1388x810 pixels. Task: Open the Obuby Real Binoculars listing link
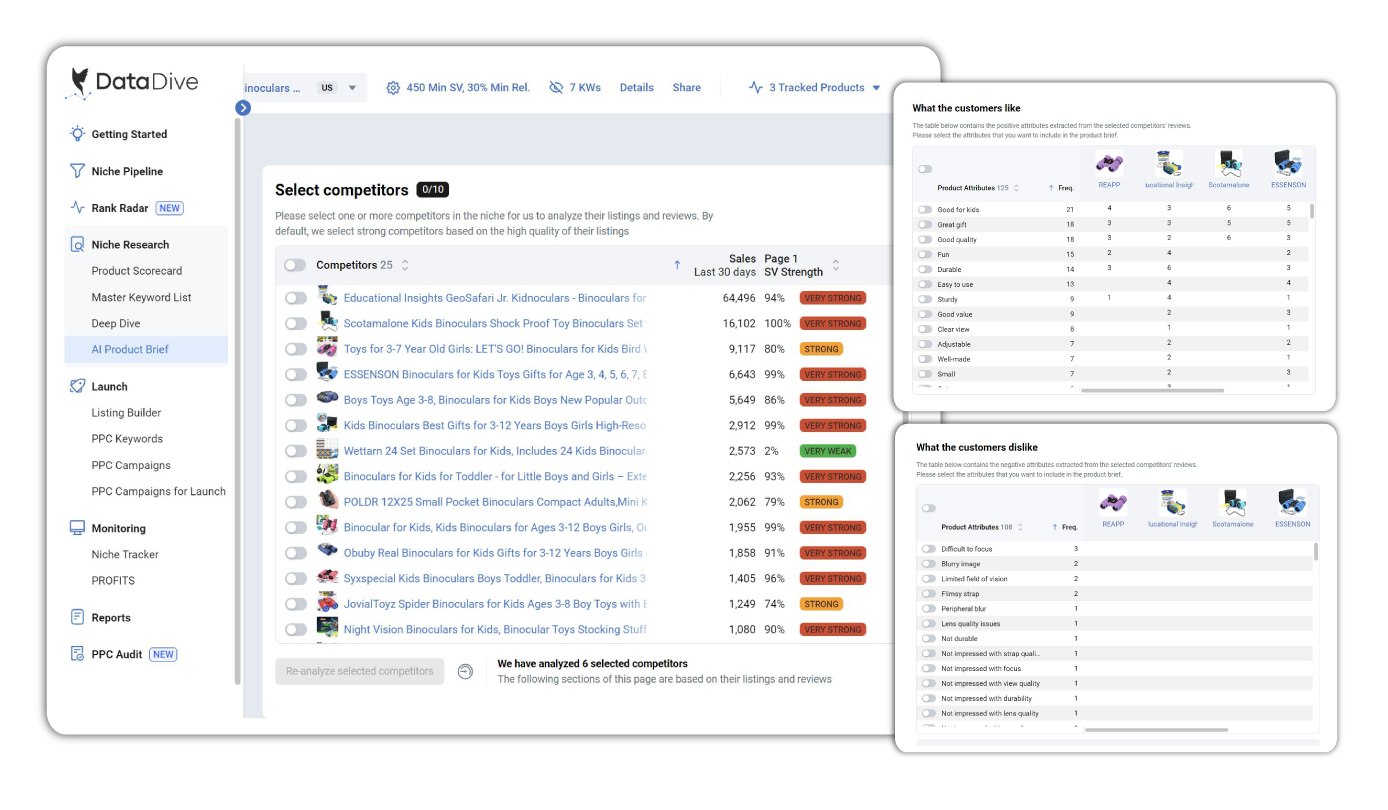[495, 553]
